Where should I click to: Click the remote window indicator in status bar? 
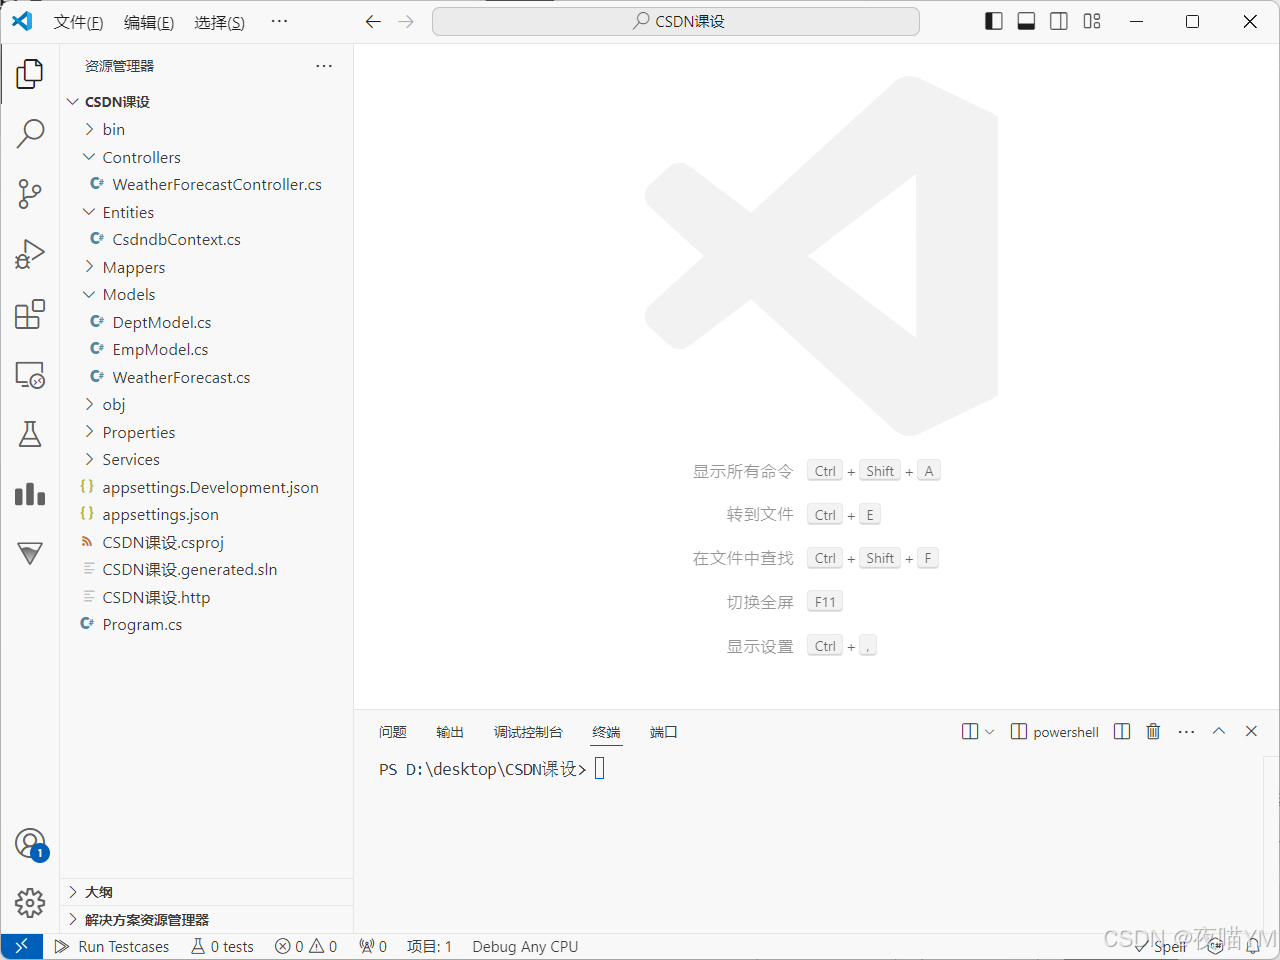click(x=21, y=946)
